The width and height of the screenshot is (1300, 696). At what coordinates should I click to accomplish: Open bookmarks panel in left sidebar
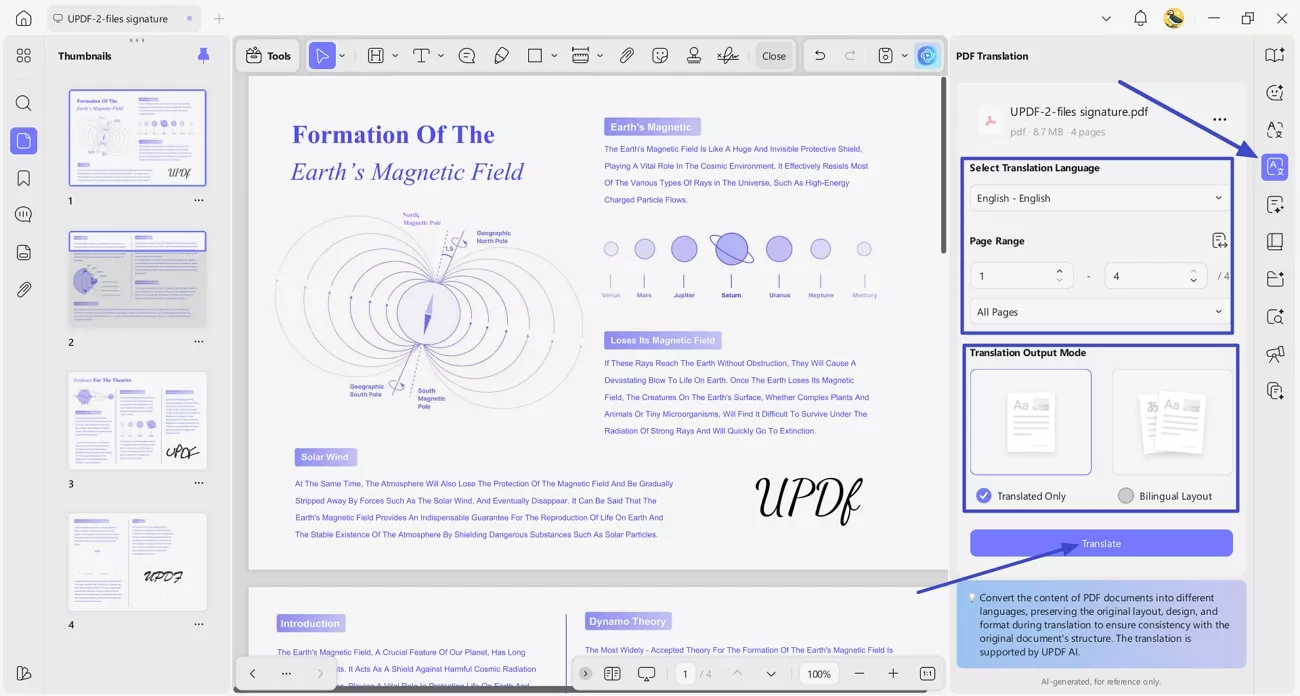(24, 178)
